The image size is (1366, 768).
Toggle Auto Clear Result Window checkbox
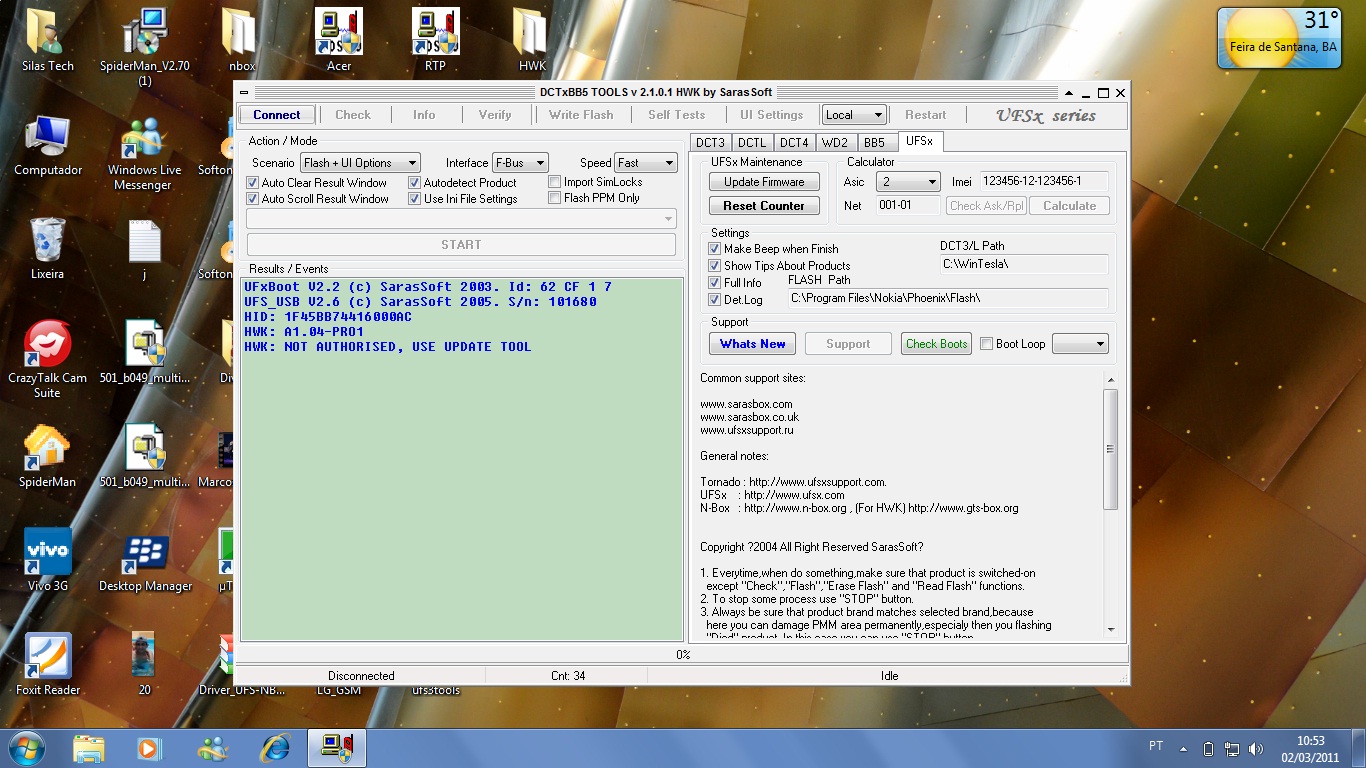[253, 183]
